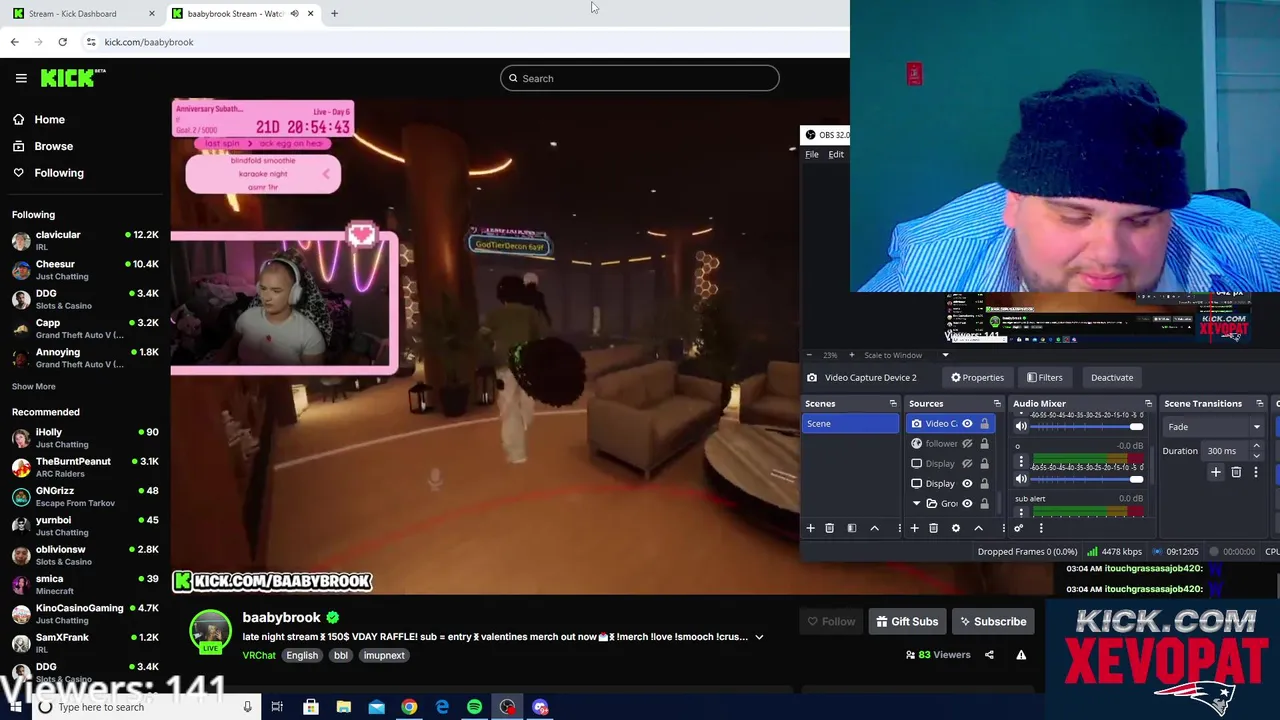
Task: Click Deactivate button in OBS
Action: 1112,378
